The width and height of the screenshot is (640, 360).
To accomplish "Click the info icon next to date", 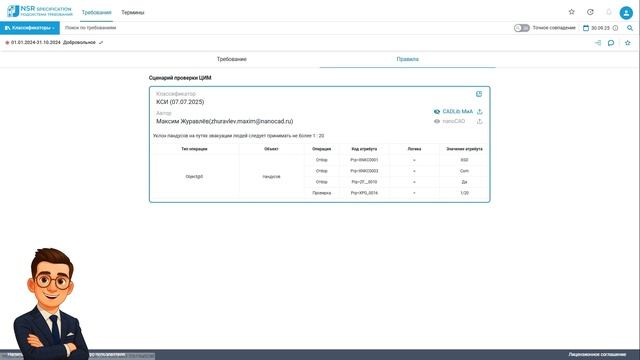I will point(615,28).
